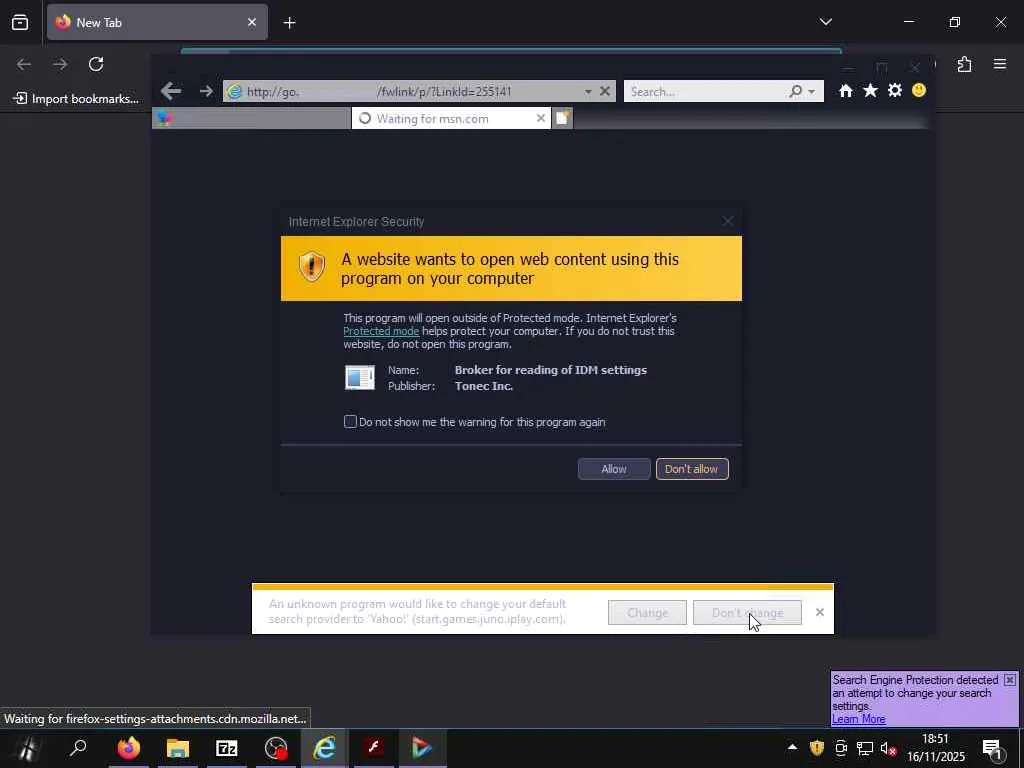Reload the Firefox page
This screenshot has width=1024, height=768.
96,64
